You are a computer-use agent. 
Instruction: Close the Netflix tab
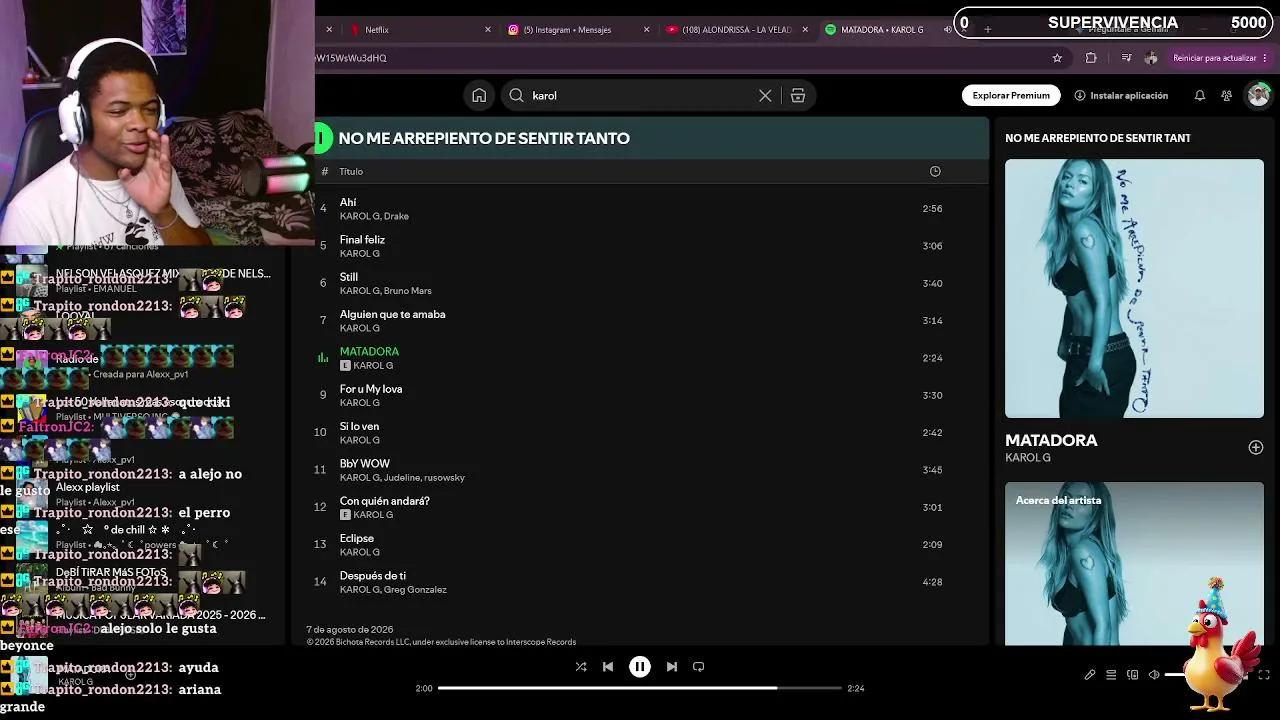[x=488, y=30]
